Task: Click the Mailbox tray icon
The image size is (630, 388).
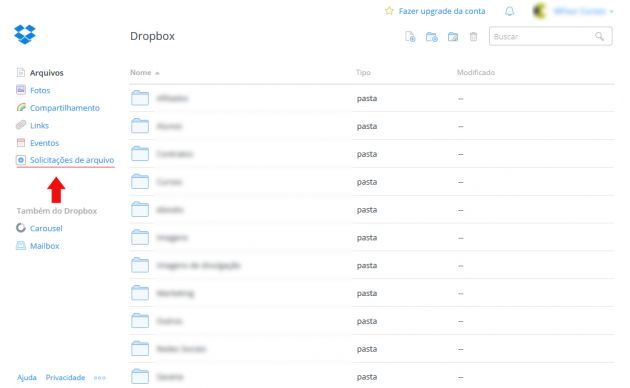Action: coord(21,245)
